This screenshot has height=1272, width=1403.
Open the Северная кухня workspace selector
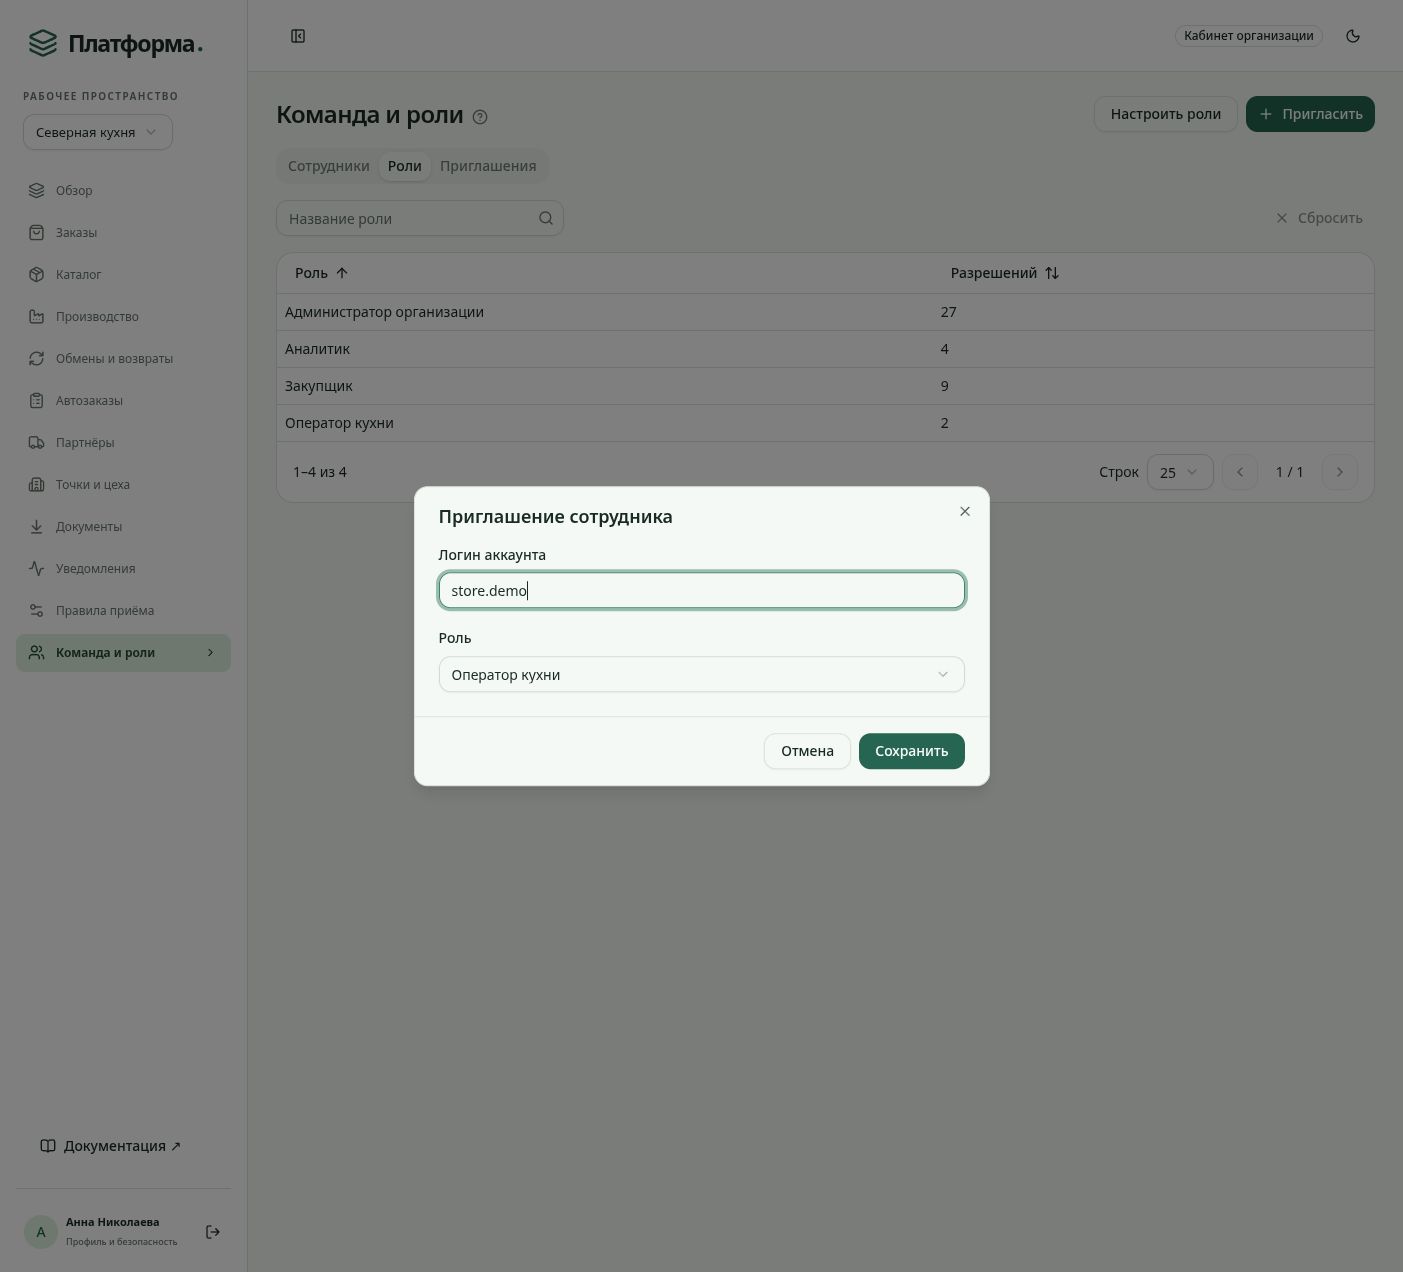click(x=98, y=132)
